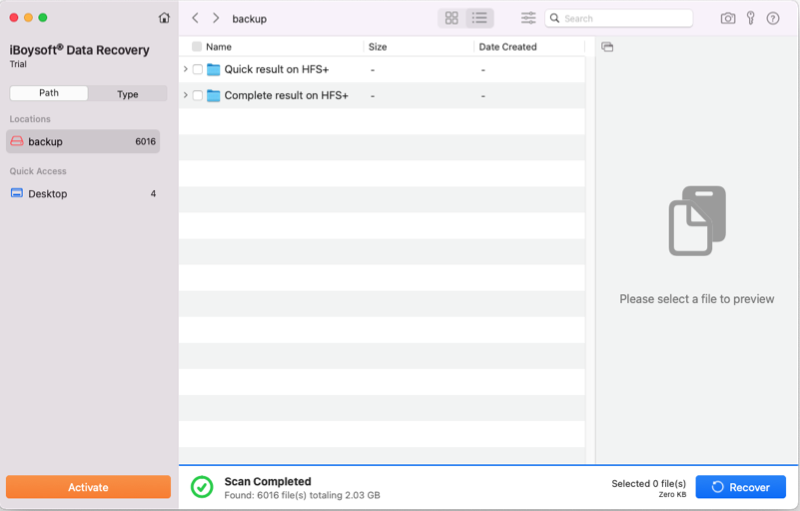Go forward with the right arrow
Image resolution: width=800 pixels, height=511 pixels.
[x=215, y=18]
